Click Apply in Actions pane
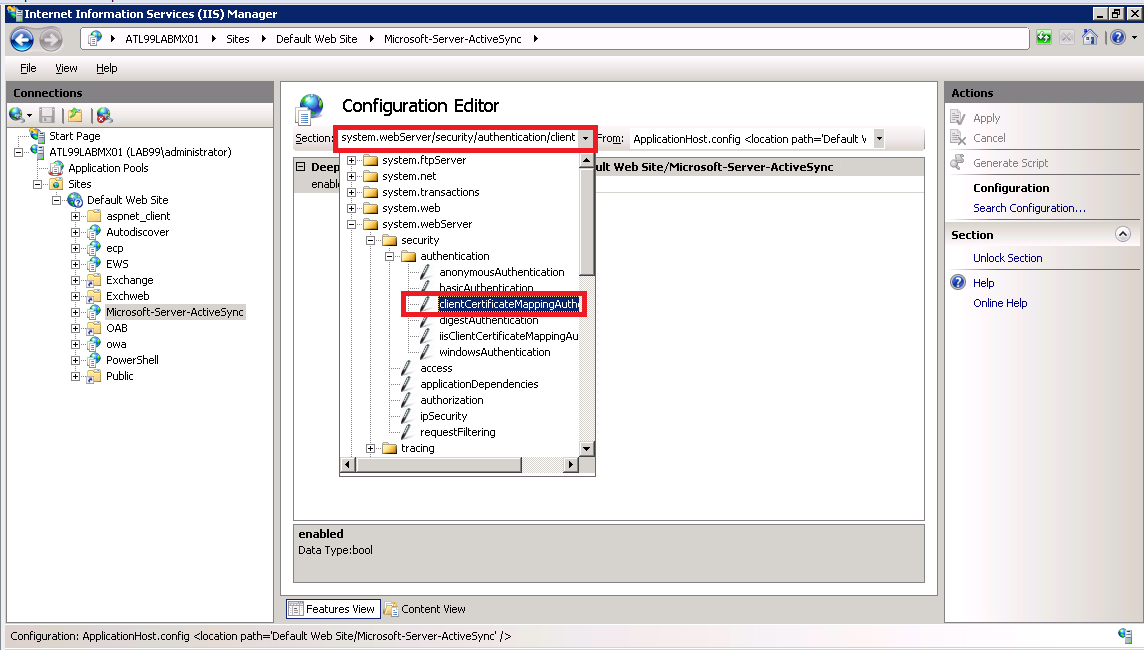 (x=986, y=118)
